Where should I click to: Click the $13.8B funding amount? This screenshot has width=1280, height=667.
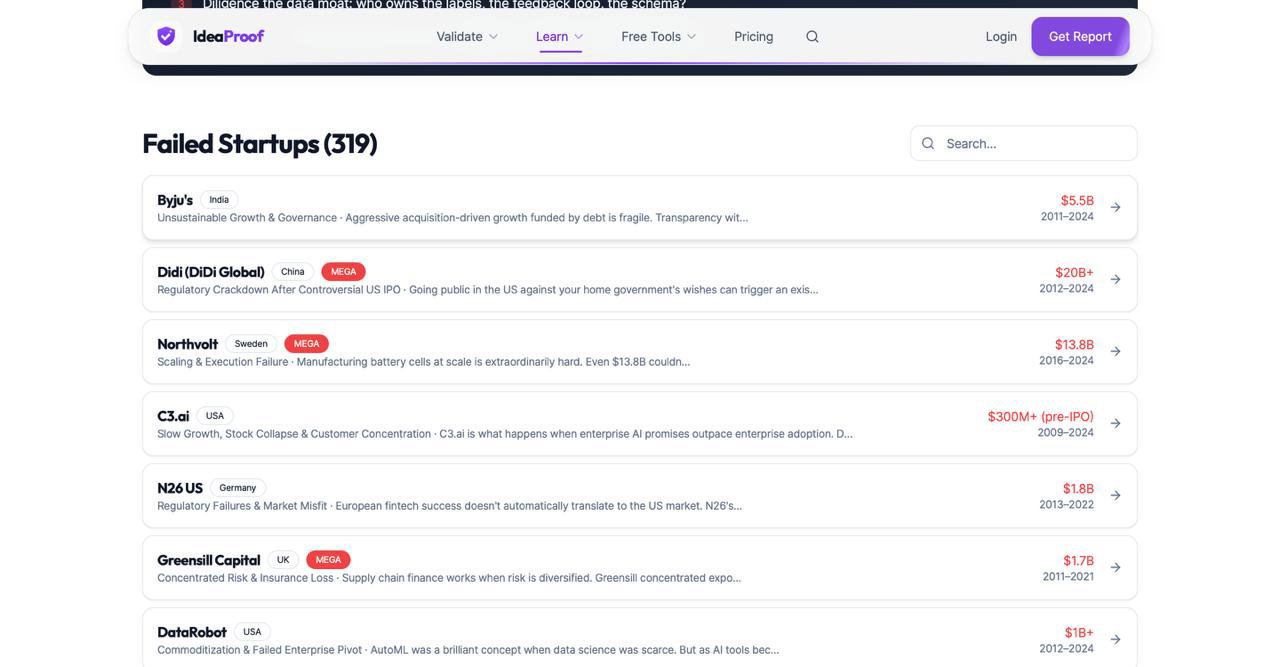tap(1074, 344)
